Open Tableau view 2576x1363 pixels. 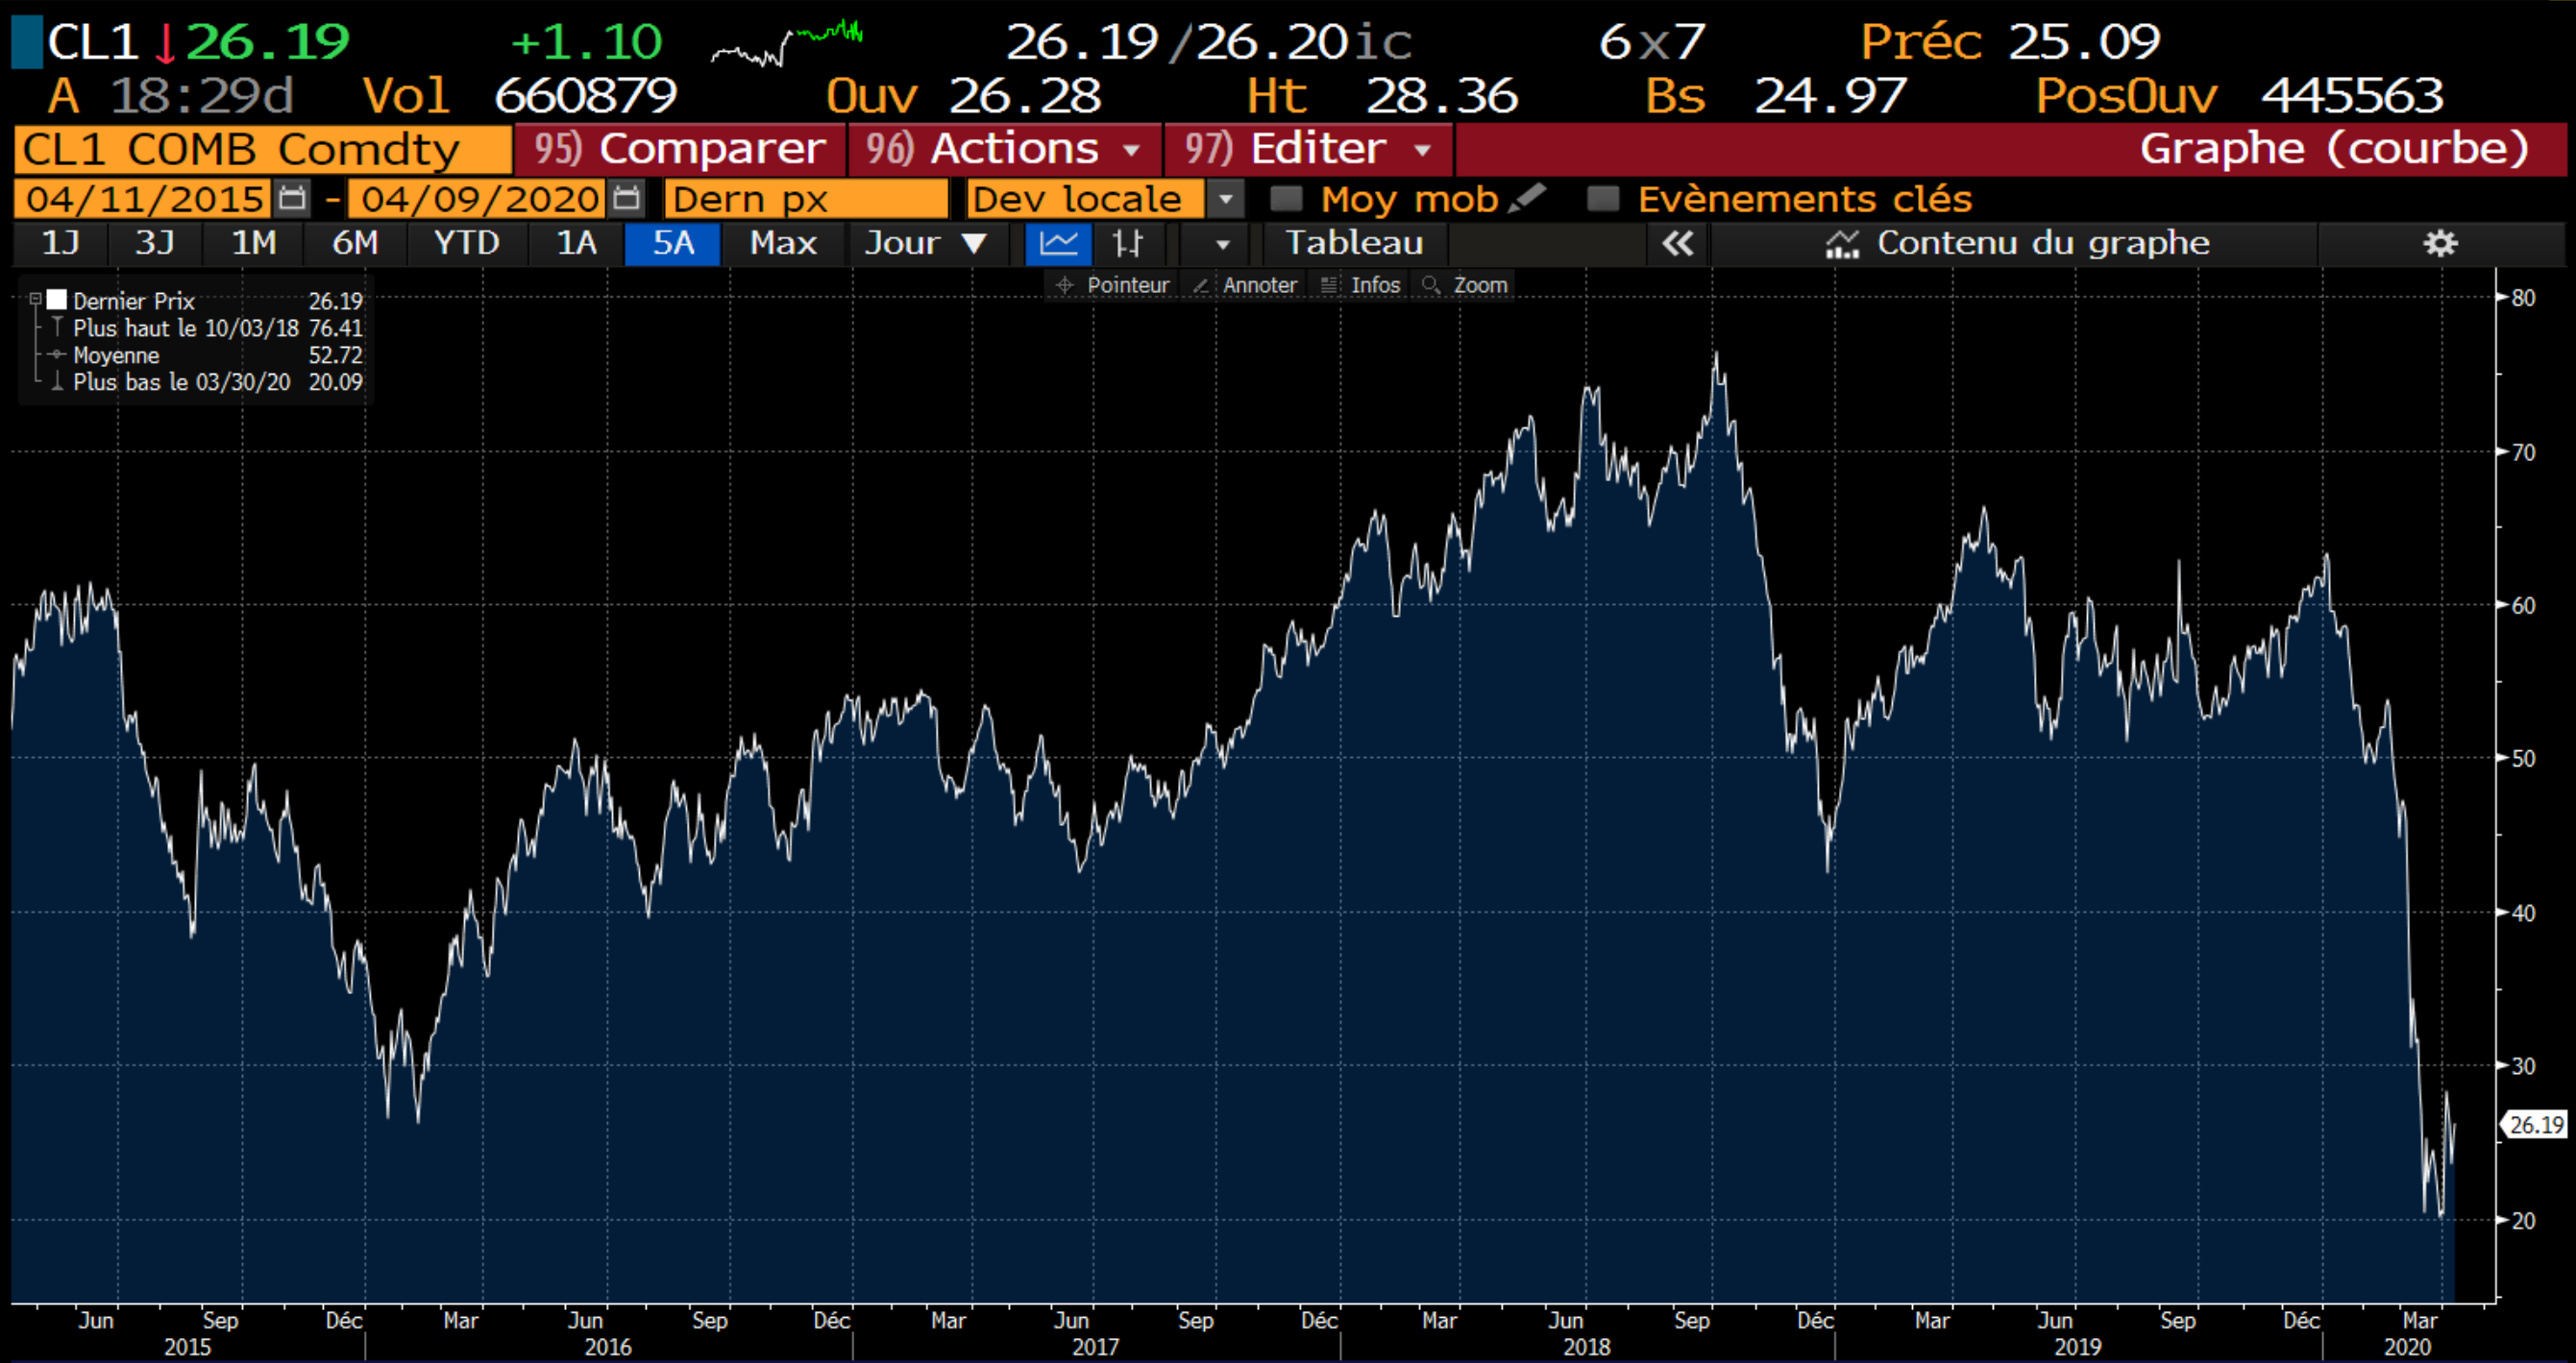click(x=1354, y=243)
